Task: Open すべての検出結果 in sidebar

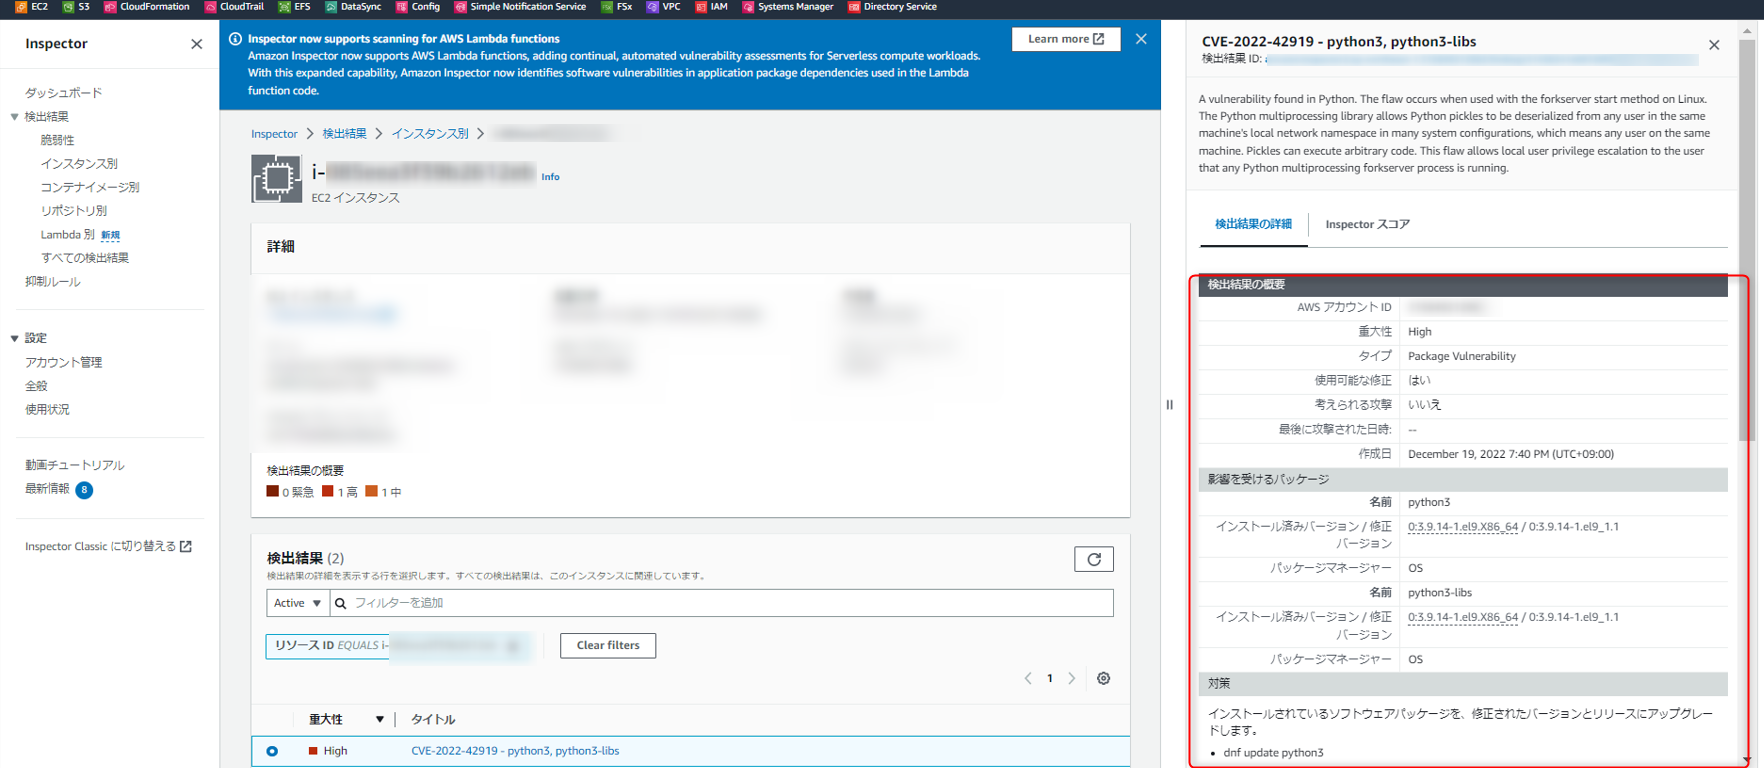Action: pyautogui.click(x=85, y=258)
